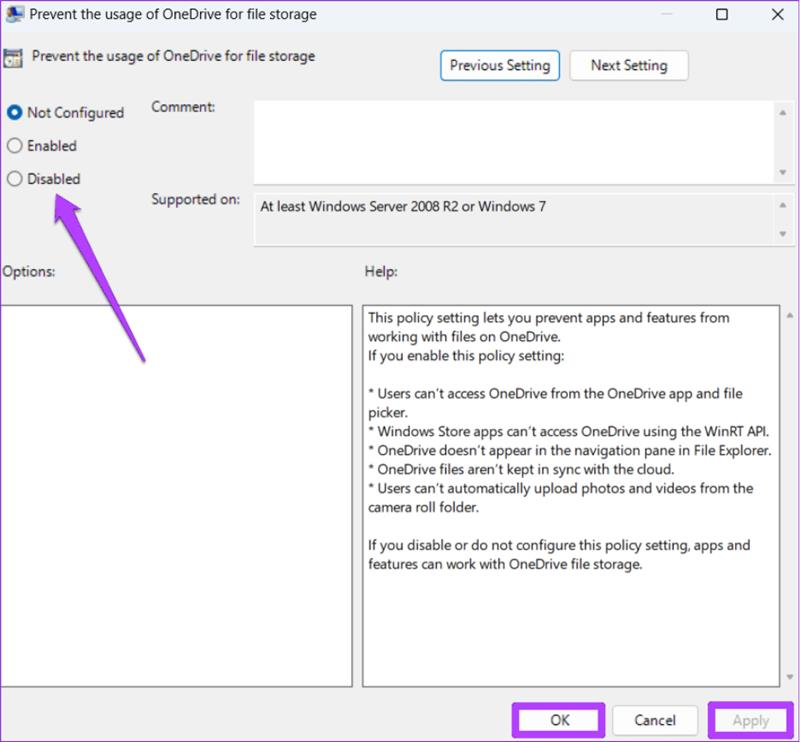Click the Help pane scroll down arrow

coord(790,677)
